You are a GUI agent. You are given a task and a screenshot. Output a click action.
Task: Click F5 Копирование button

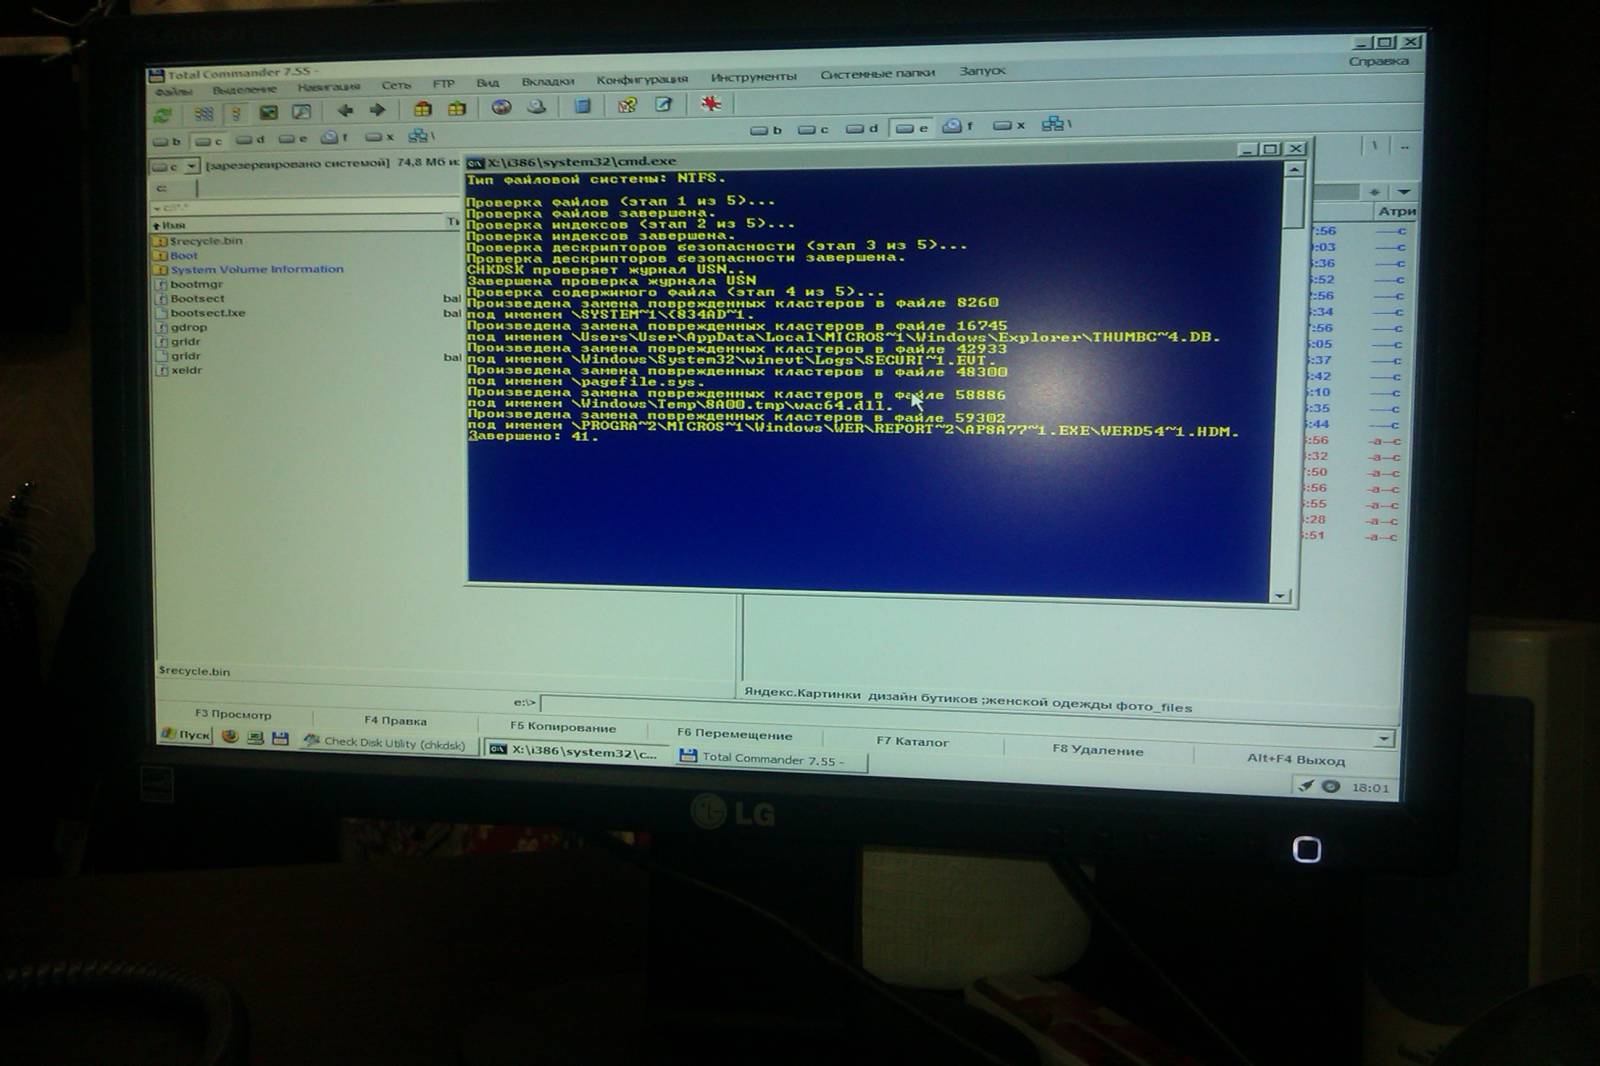pos(563,727)
